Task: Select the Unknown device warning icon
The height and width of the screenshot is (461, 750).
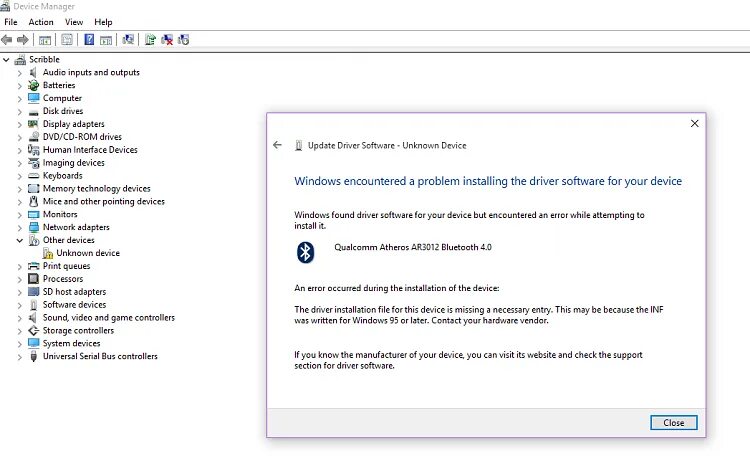Action: coord(48,253)
